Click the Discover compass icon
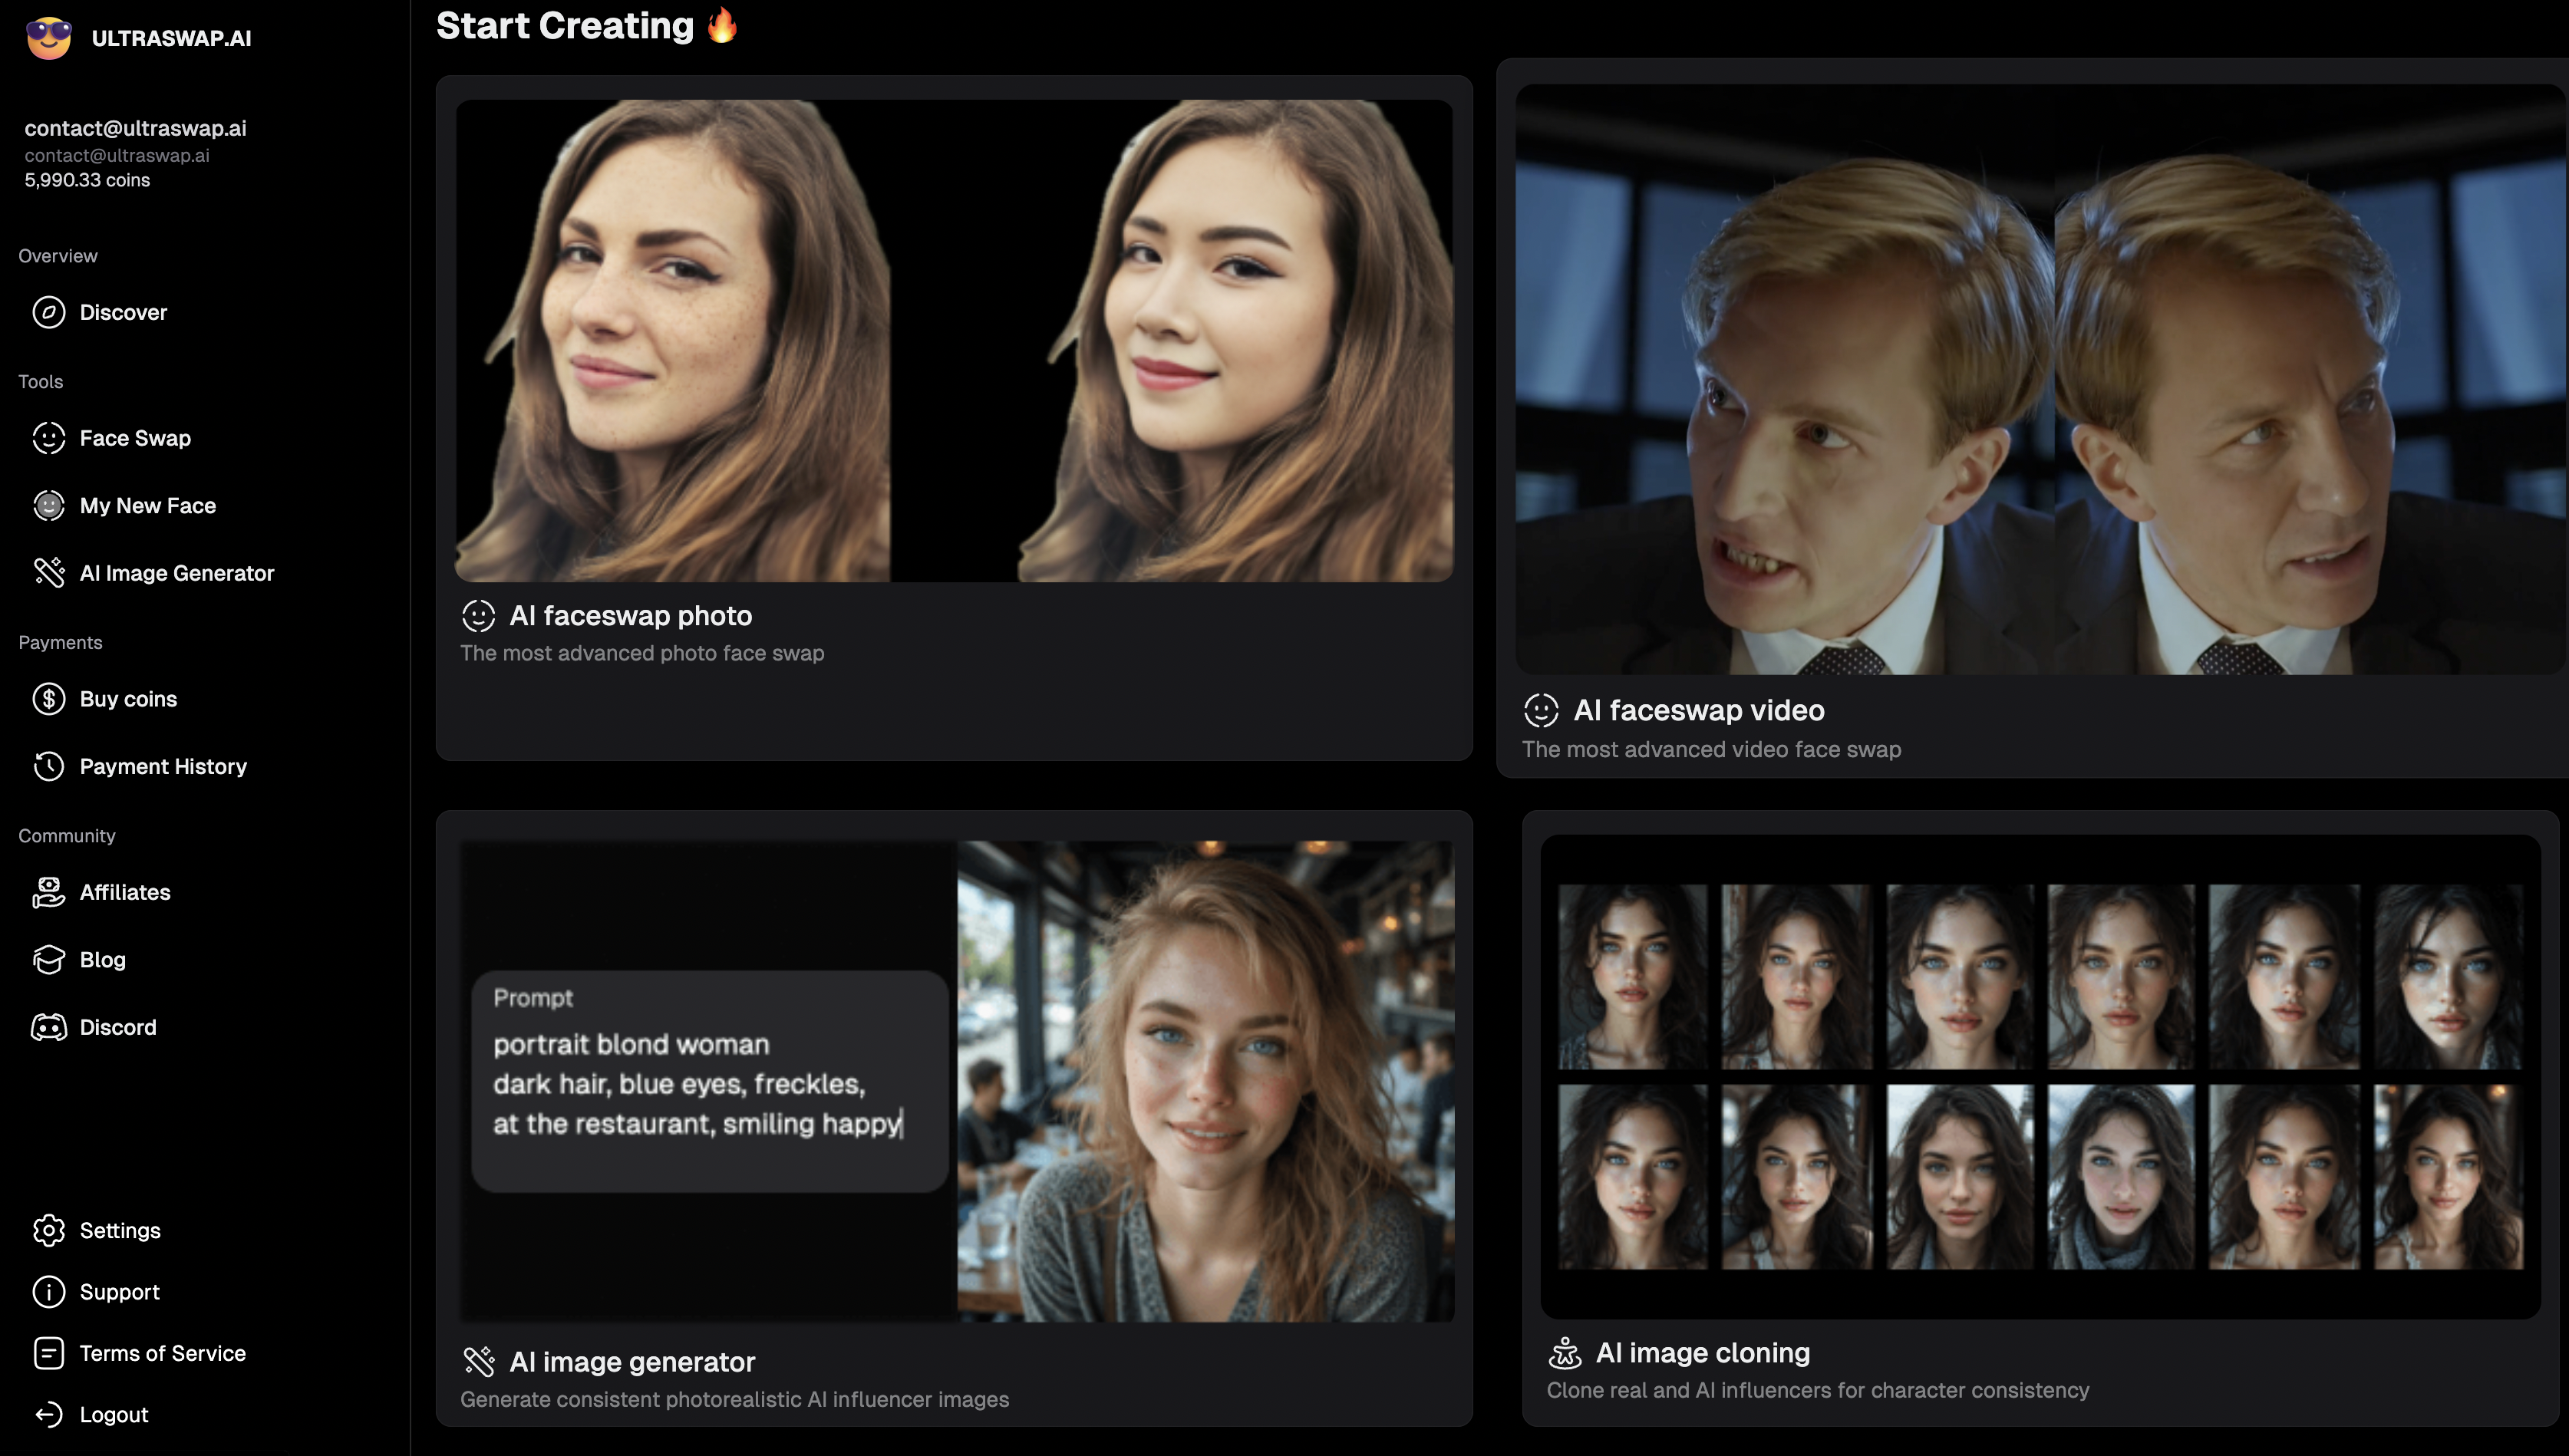 (x=48, y=312)
